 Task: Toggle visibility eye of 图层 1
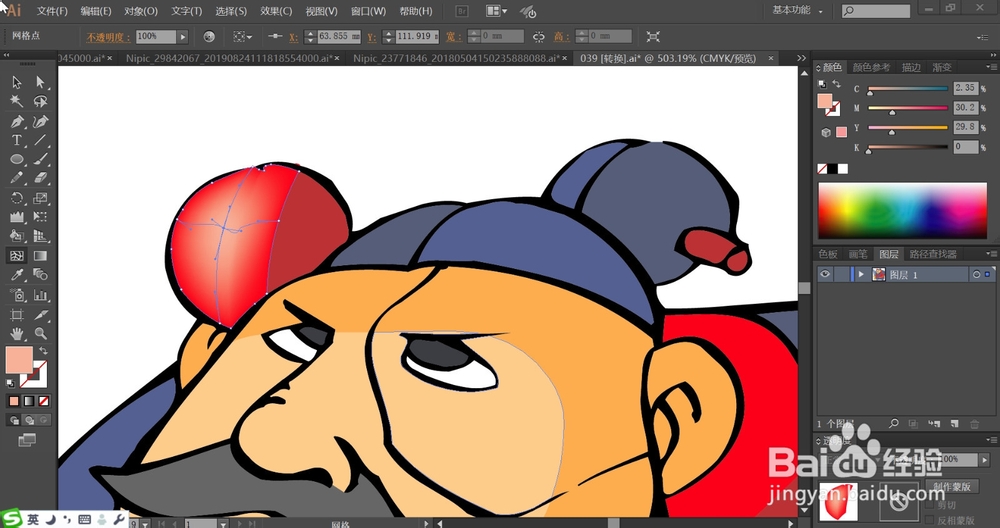825,274
